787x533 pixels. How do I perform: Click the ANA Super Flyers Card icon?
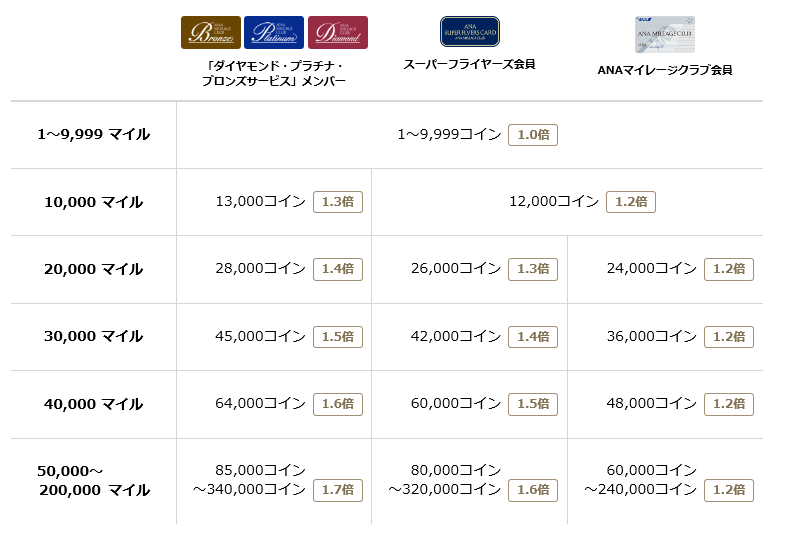coord(469,32)
